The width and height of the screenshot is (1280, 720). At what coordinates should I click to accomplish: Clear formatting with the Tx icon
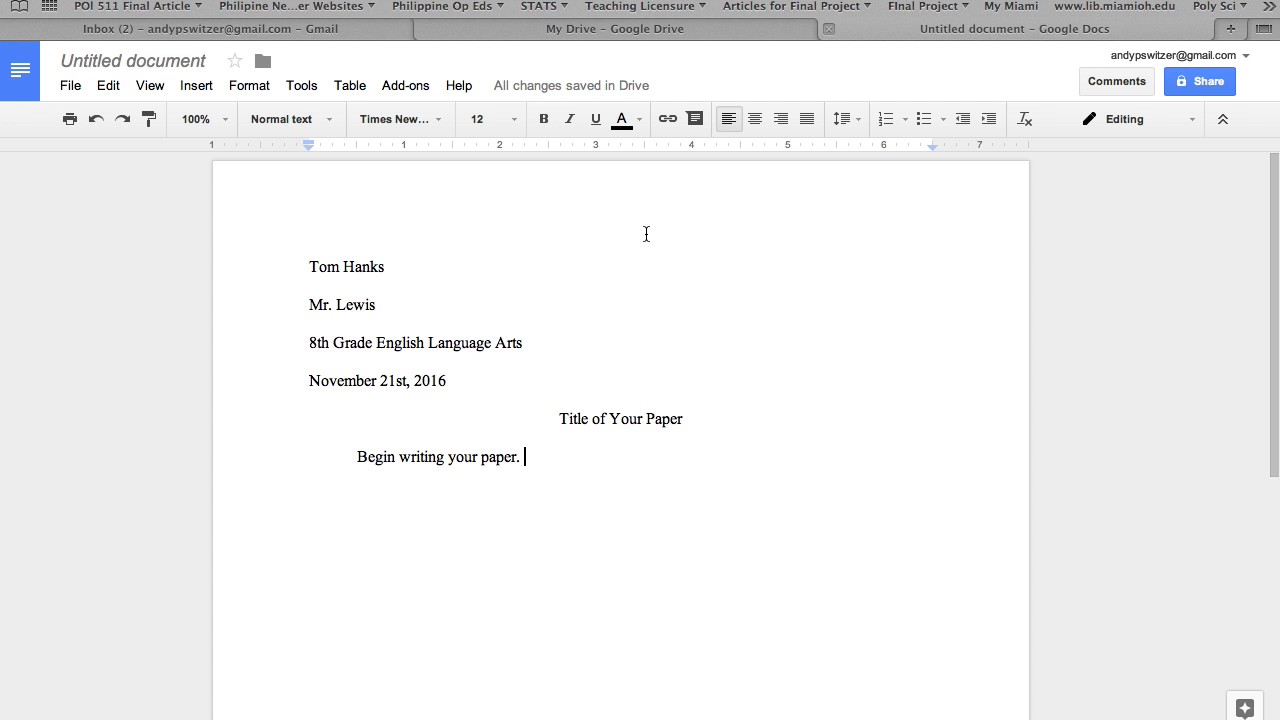1025,119
